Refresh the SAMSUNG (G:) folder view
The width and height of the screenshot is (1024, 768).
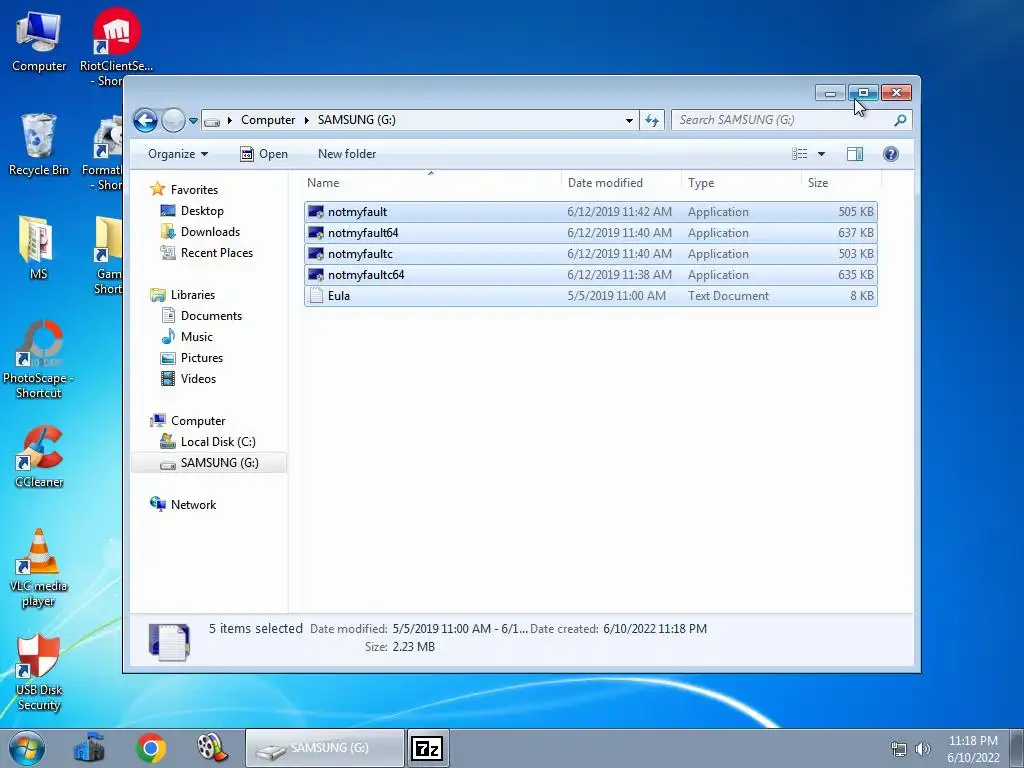click(652, 120)
